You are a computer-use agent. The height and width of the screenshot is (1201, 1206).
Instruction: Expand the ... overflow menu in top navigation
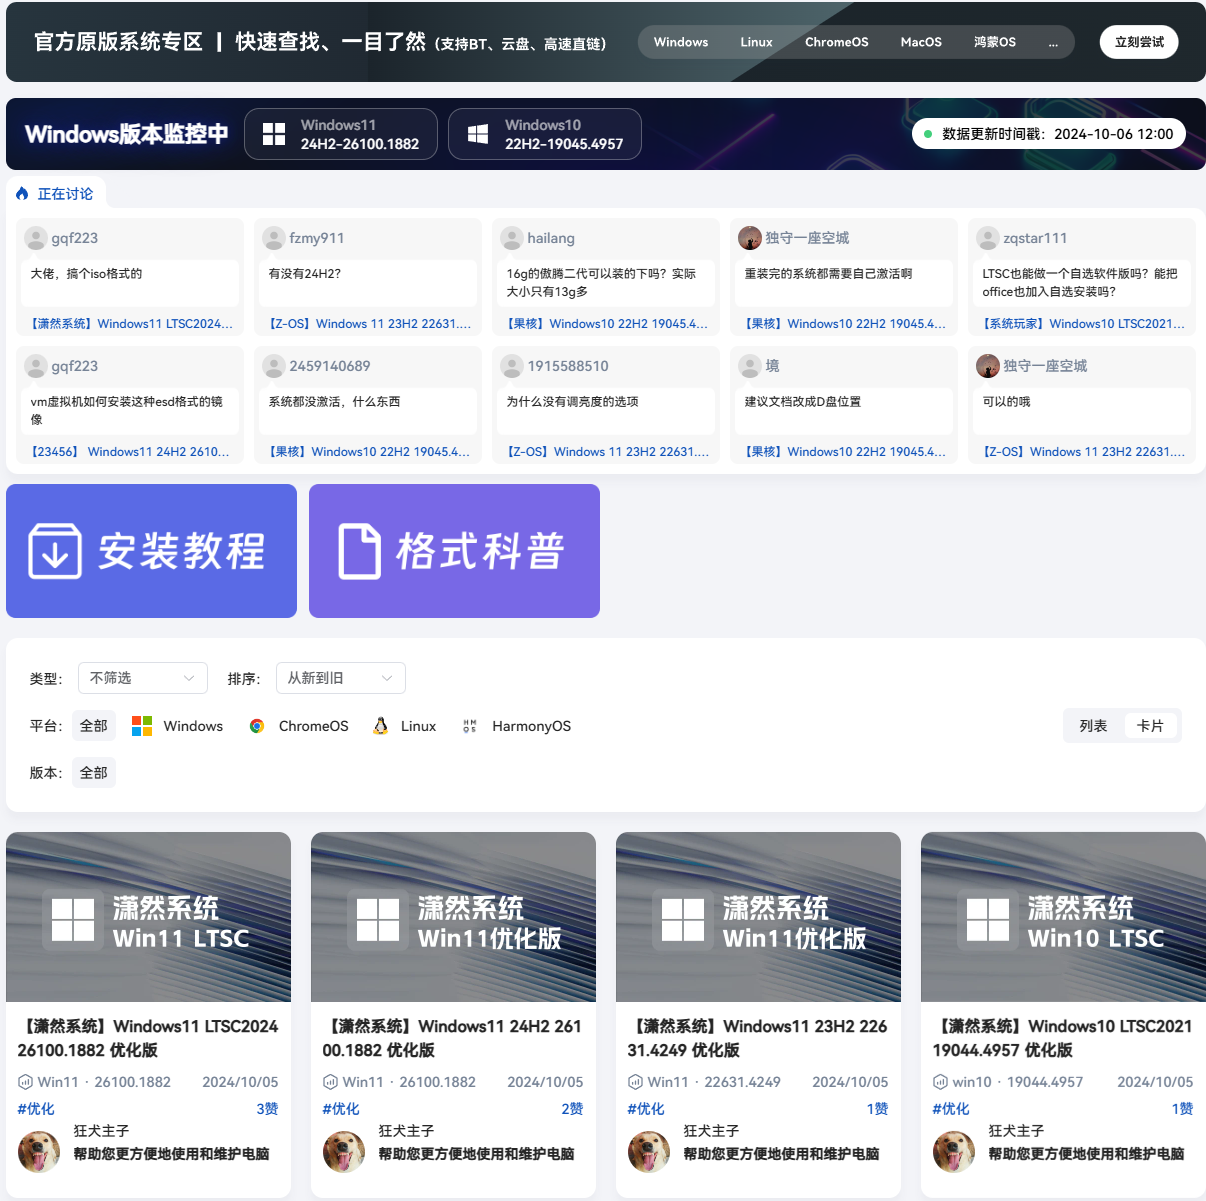point(1052,42)
